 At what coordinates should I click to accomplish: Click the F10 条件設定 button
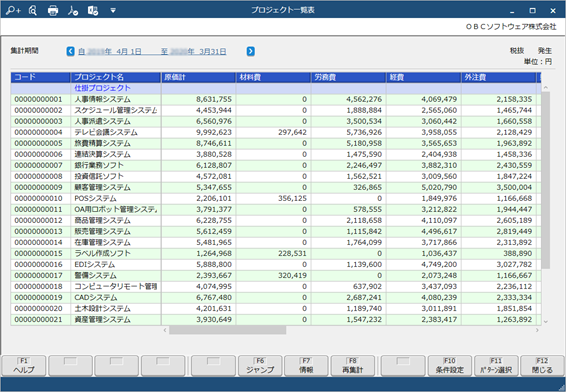point(449,366)
